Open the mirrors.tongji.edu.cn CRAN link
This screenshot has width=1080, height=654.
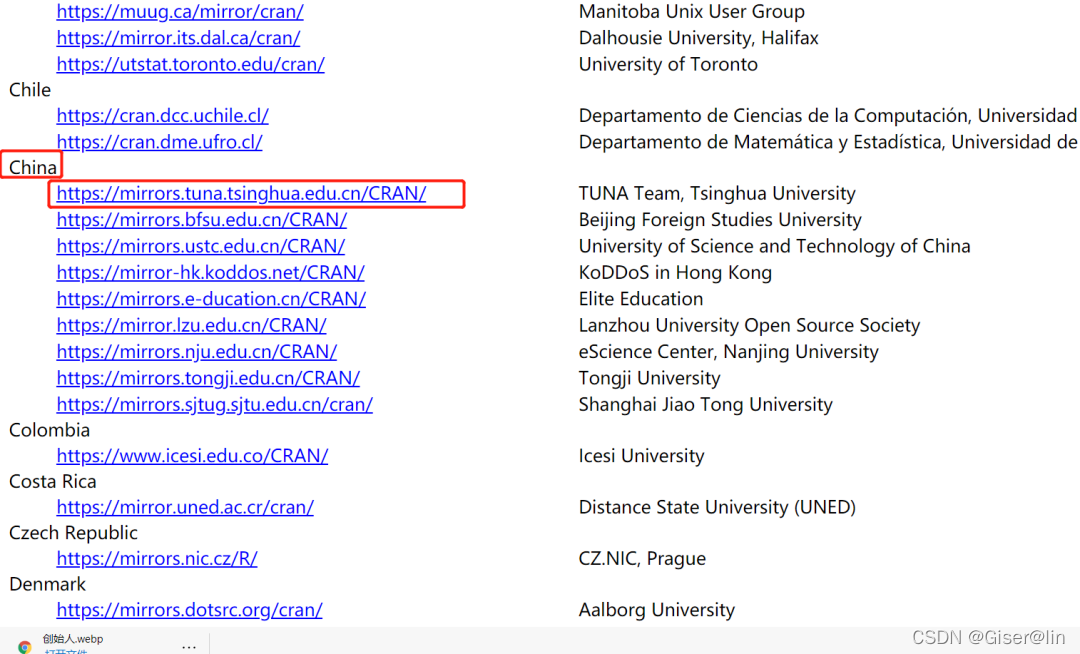208,378
